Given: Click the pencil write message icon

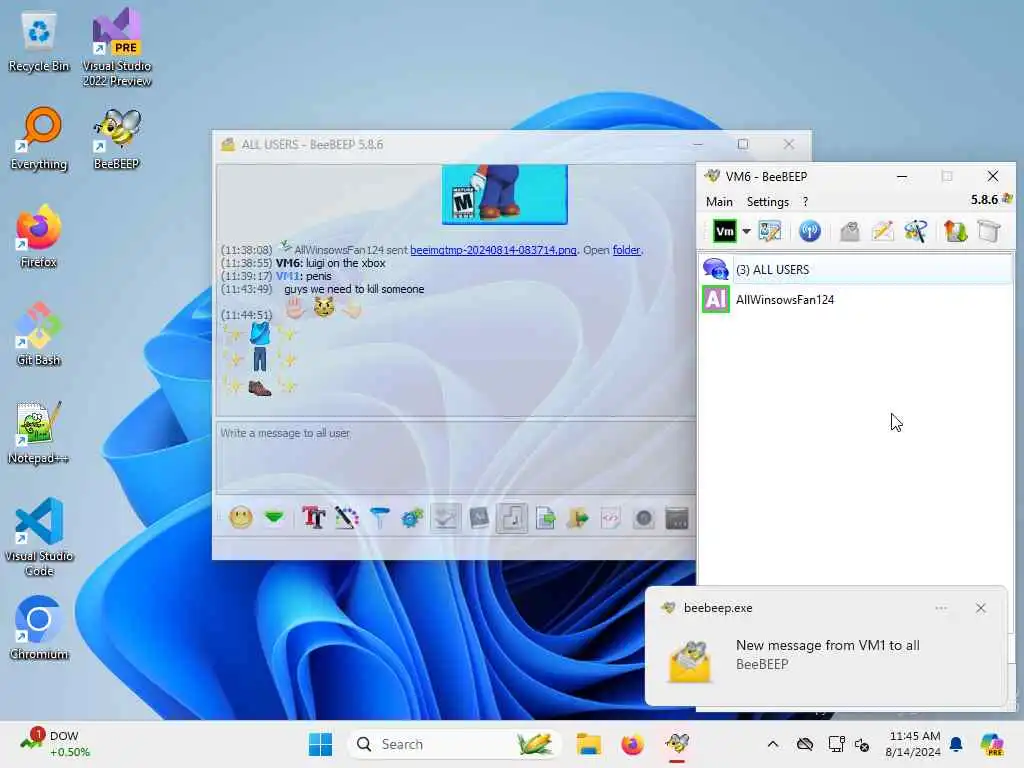Looking at the screenshot, I should [x=882, y=231].
